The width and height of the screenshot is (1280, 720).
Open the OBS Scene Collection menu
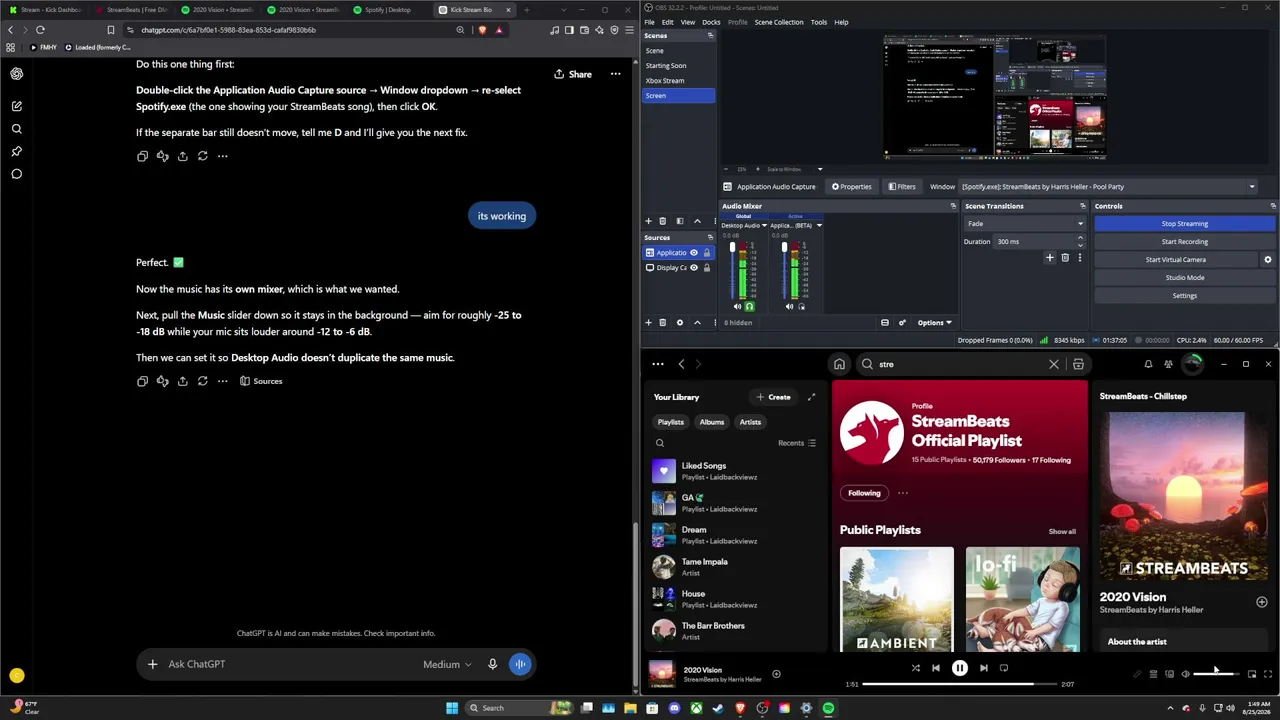779,22
